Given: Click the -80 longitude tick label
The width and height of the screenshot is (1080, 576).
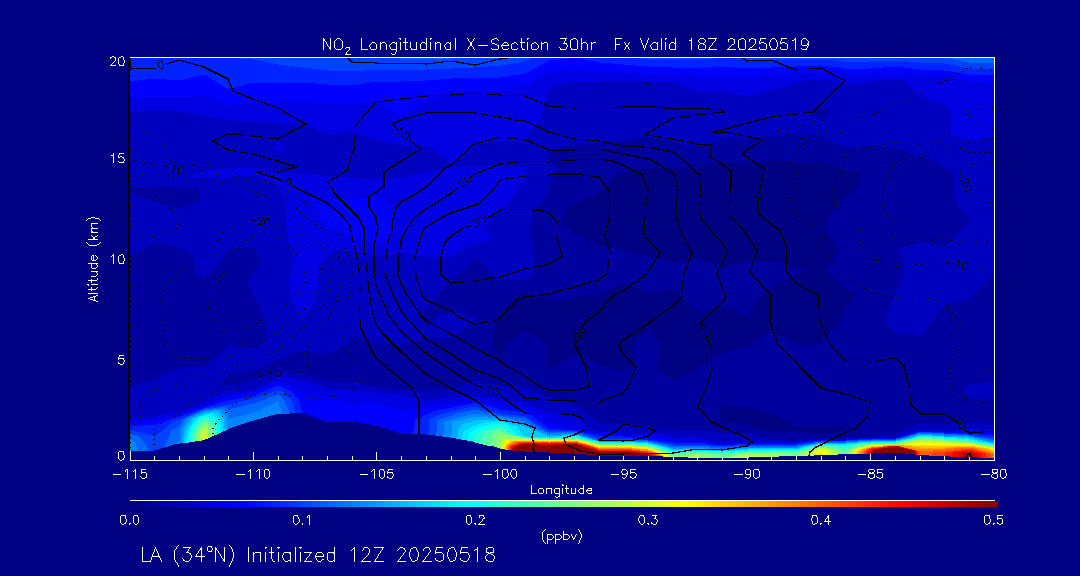Looking at the screenshot, I should tap(993, 475).
